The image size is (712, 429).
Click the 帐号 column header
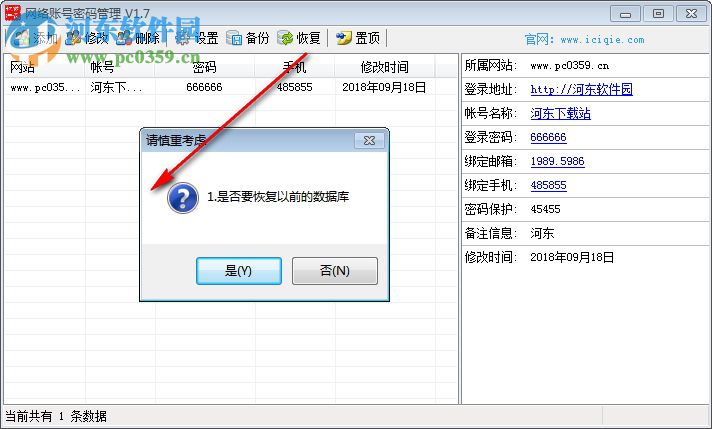coord(120,67)
